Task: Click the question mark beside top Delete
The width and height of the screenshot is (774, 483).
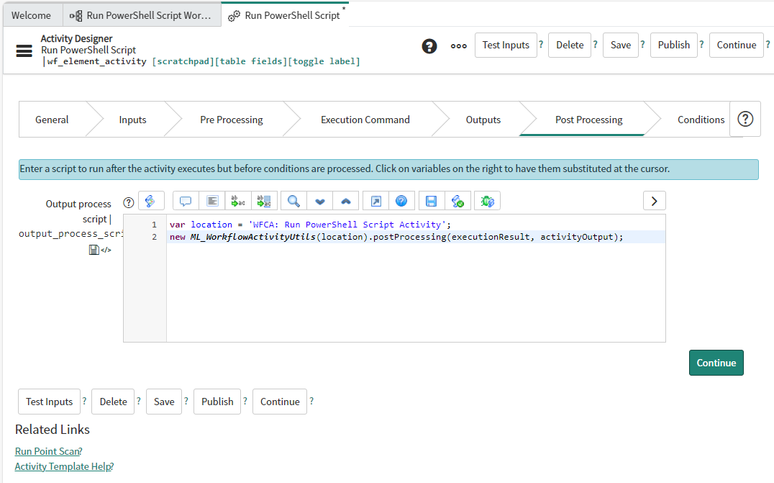Action: tap(595, 44)
